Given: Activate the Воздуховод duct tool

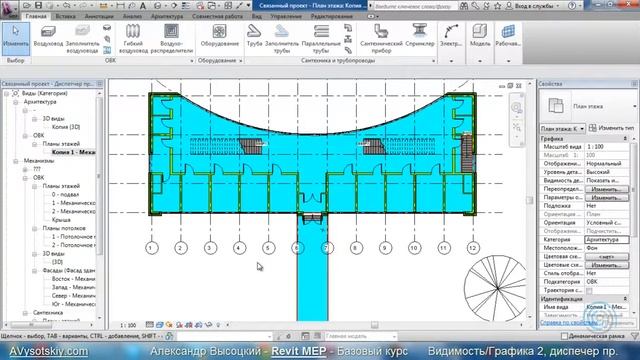Looking at the screenshot, I should coord(48,36).
